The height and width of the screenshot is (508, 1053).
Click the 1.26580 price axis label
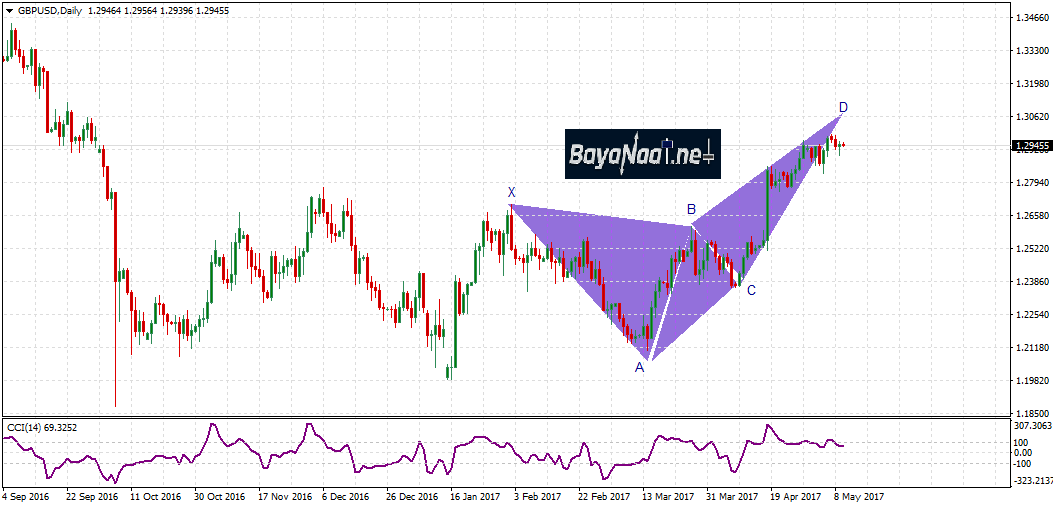pyautogui.click(x=1032, y=215)
